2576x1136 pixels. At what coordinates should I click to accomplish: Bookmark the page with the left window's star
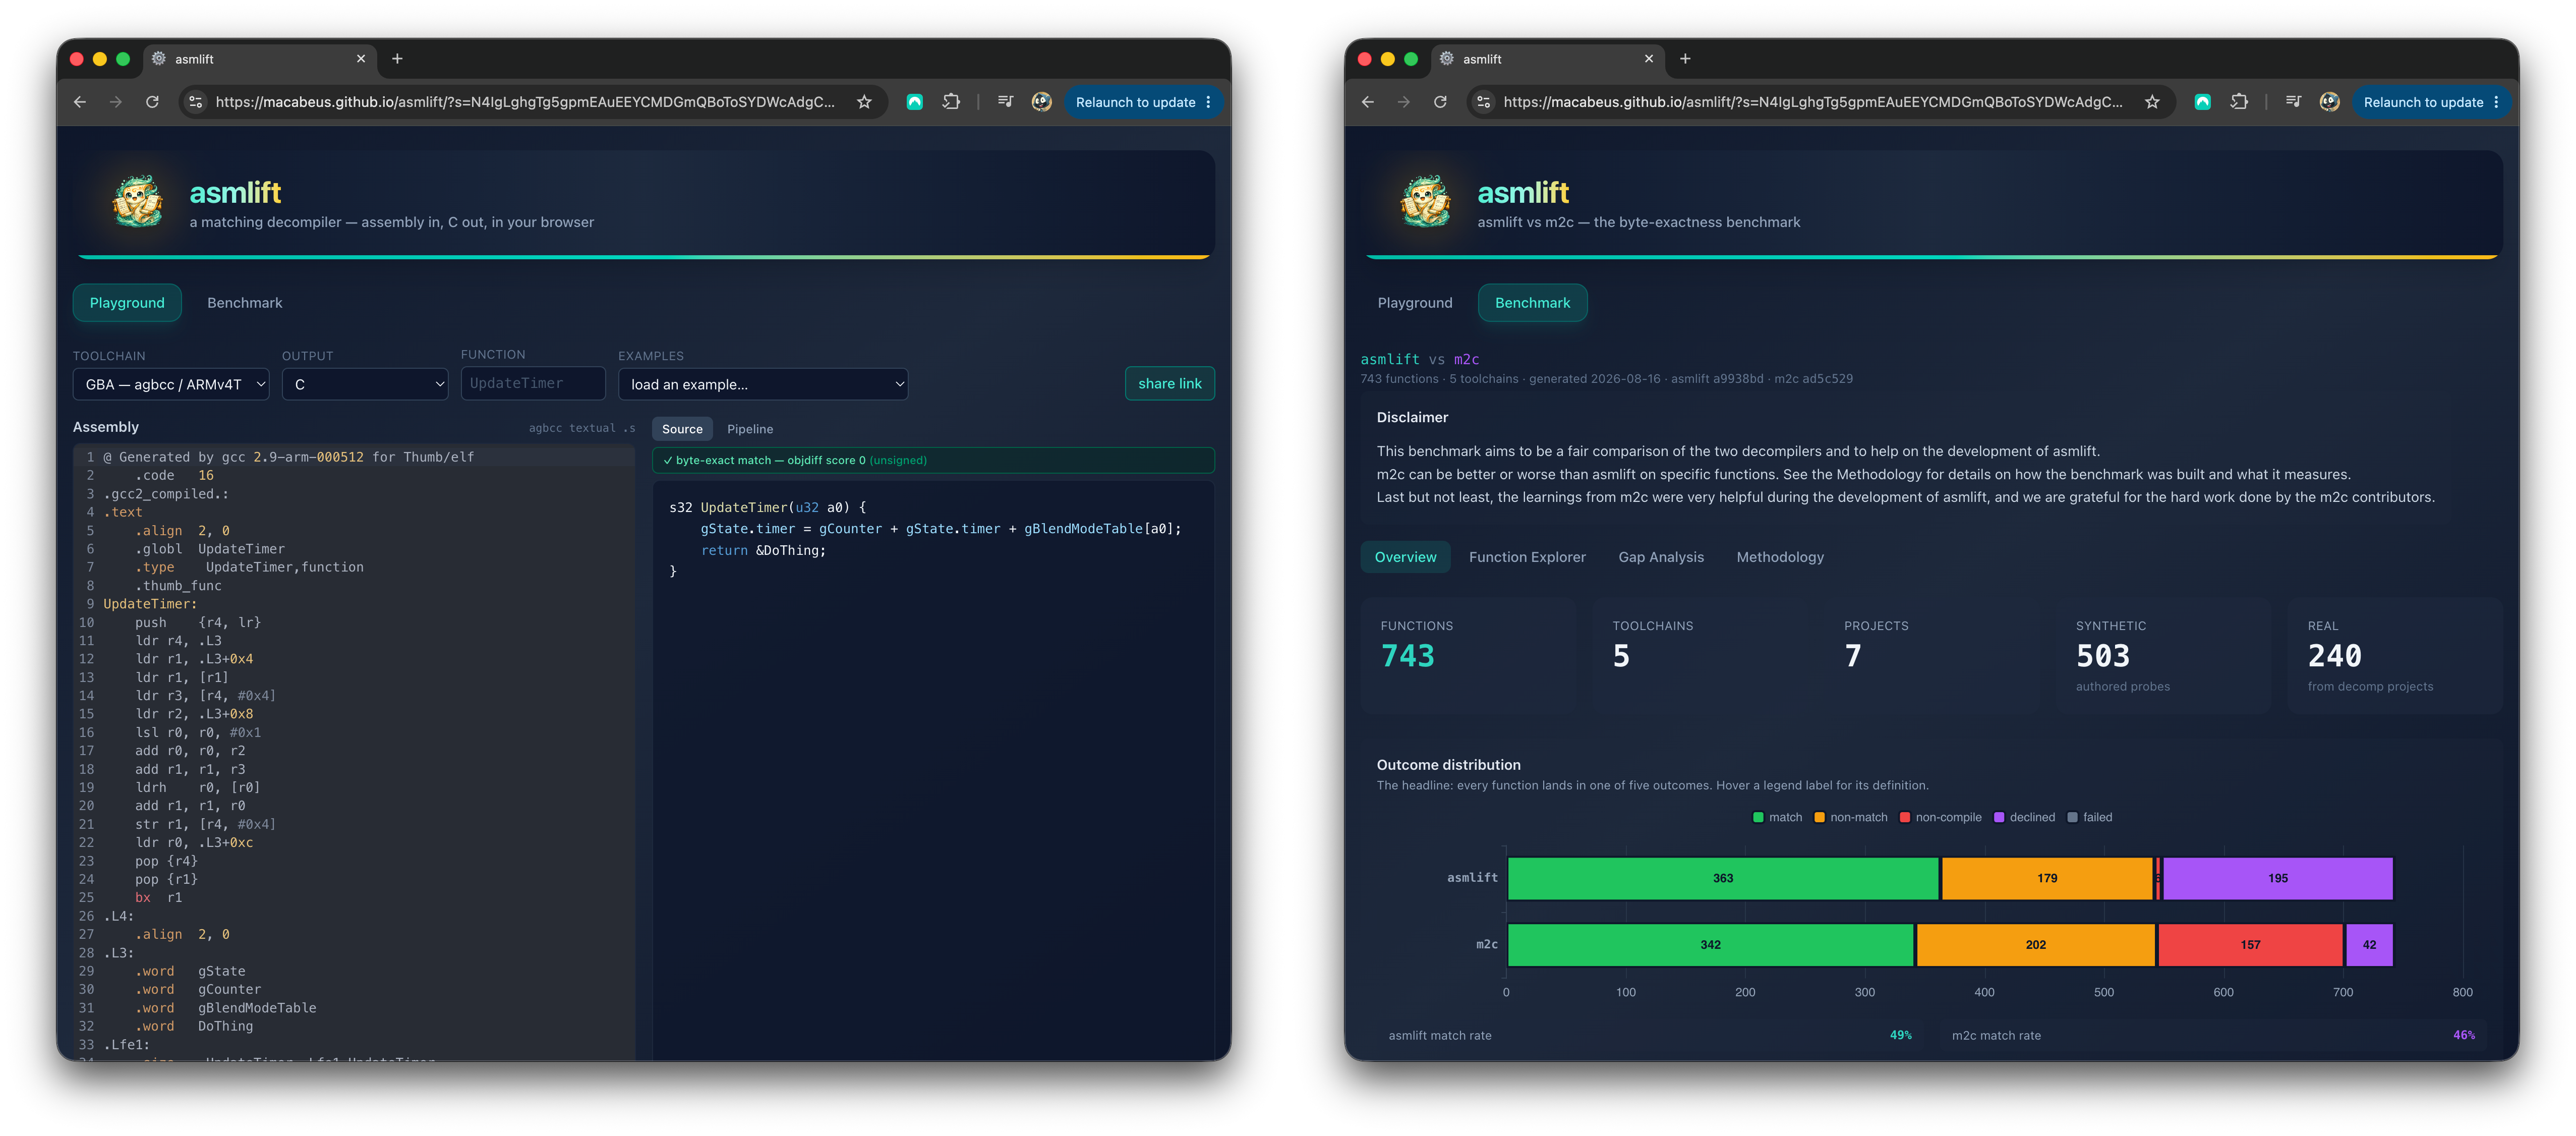click(x=864, y=102)
